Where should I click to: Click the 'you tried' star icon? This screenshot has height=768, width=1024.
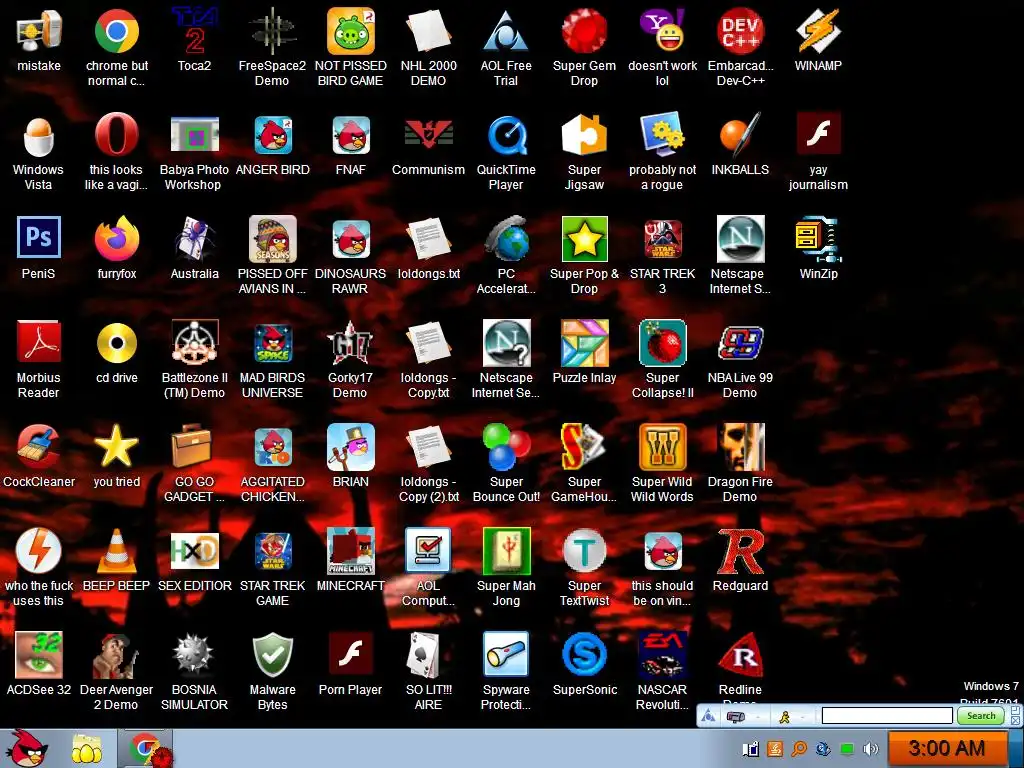click(117, 447)
